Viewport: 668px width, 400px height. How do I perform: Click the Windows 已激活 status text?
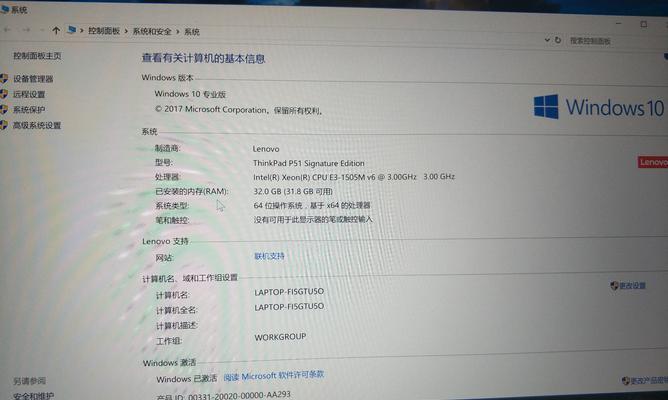coord(186,379)
